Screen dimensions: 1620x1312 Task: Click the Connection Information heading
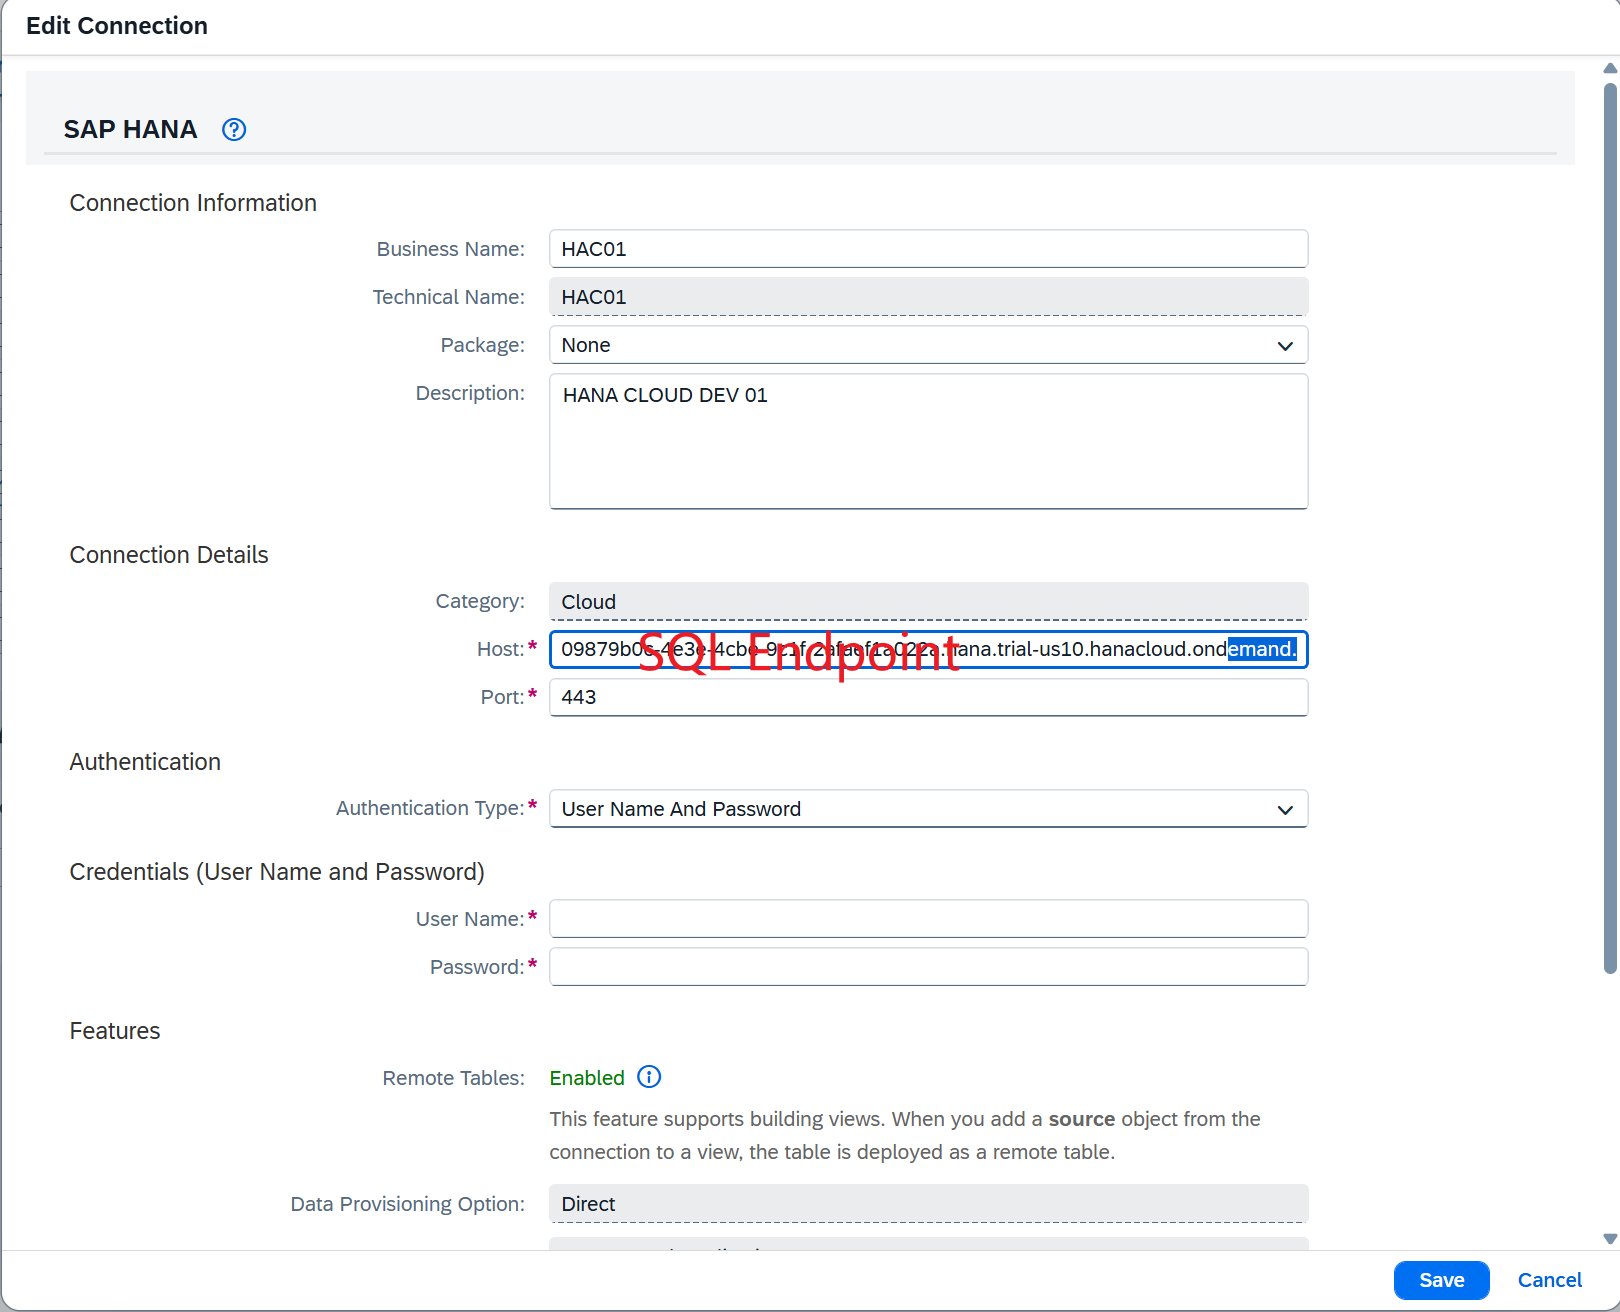(x=193, y=203)
